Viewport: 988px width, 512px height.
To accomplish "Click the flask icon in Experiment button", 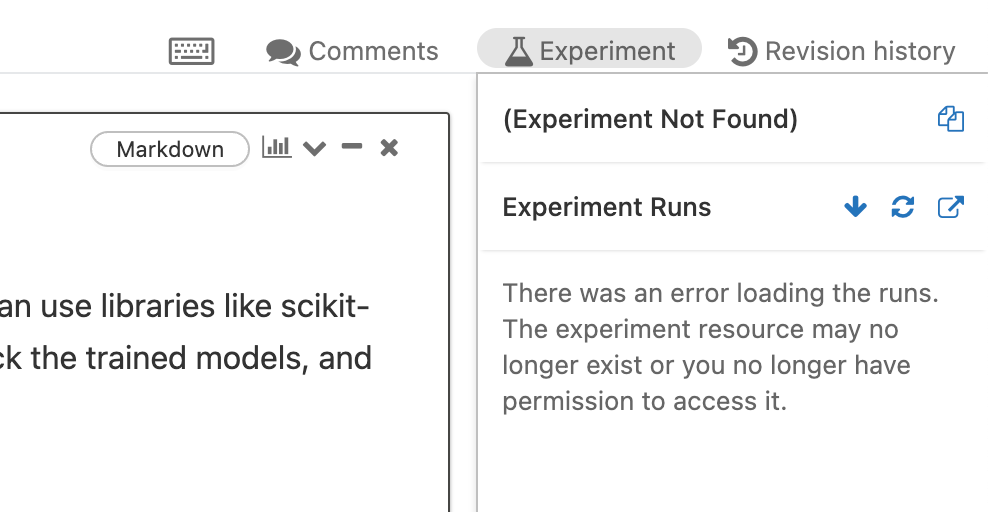I will (518, 51).
